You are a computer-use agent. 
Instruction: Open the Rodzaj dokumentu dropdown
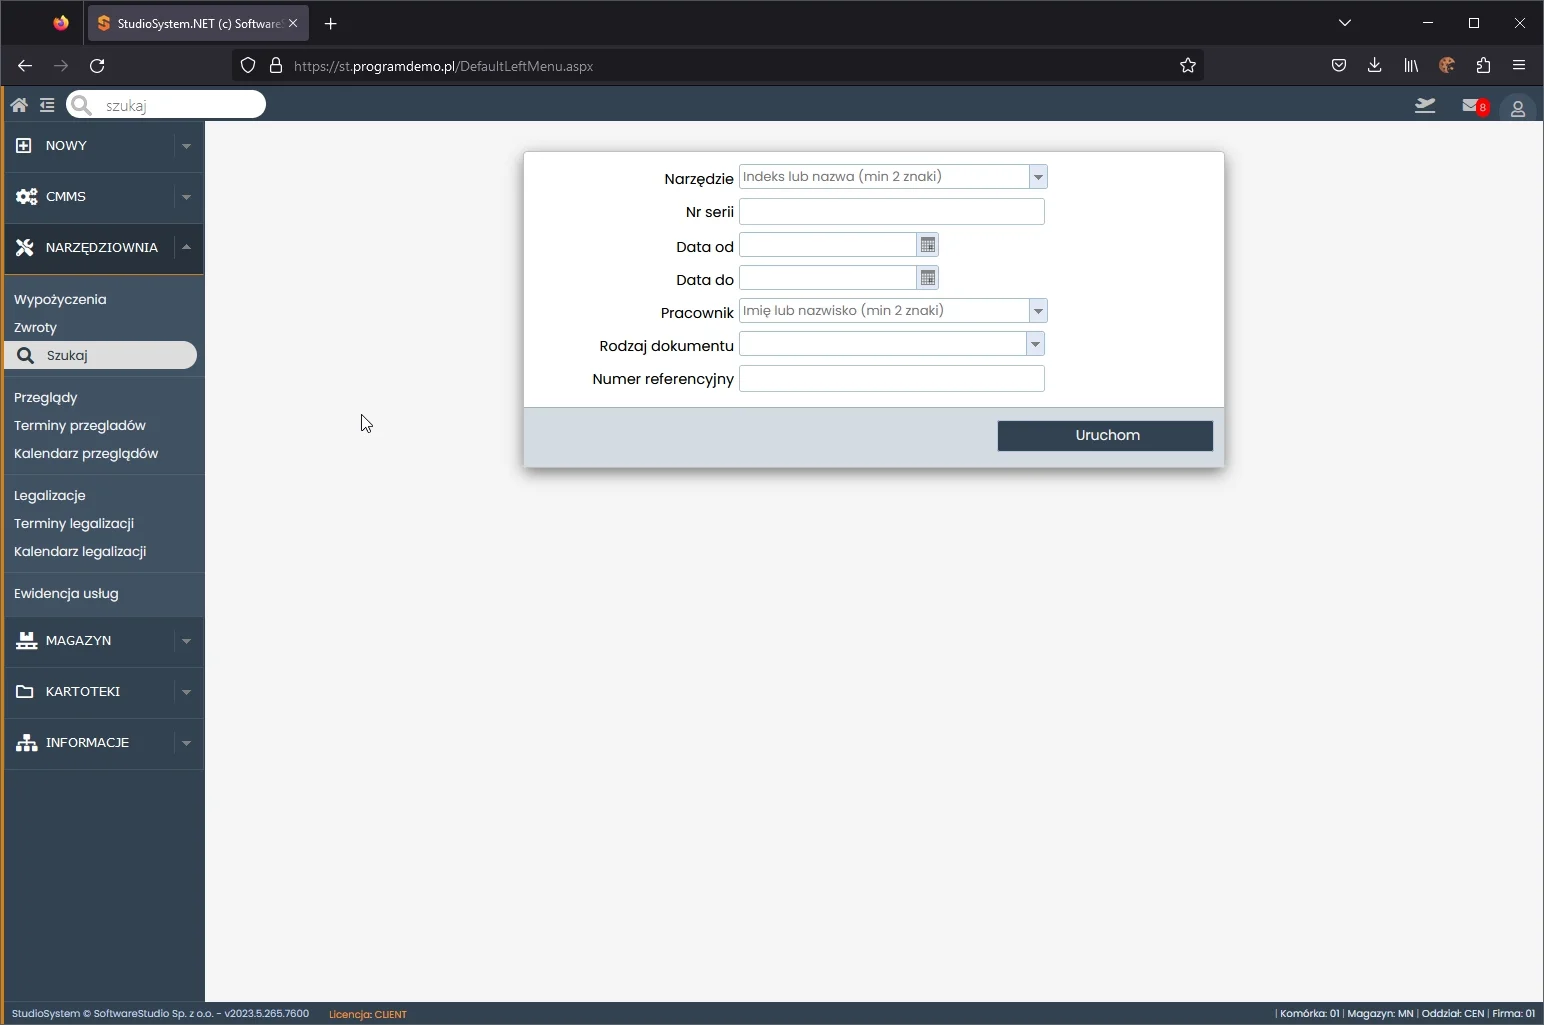1035,344
